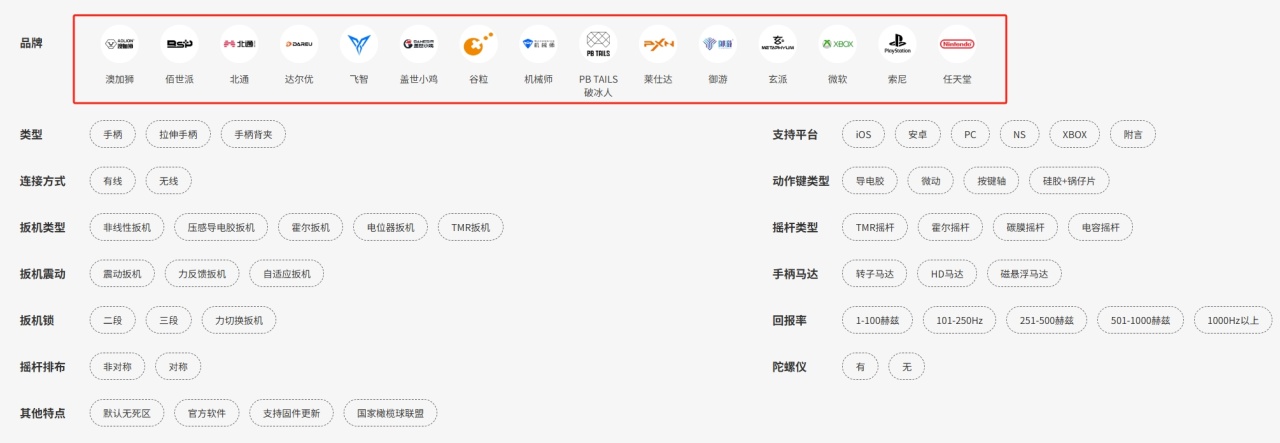Pick 转子马达 motor filter
Viewport: 1280px width, 443px height.
coord(875,274)
